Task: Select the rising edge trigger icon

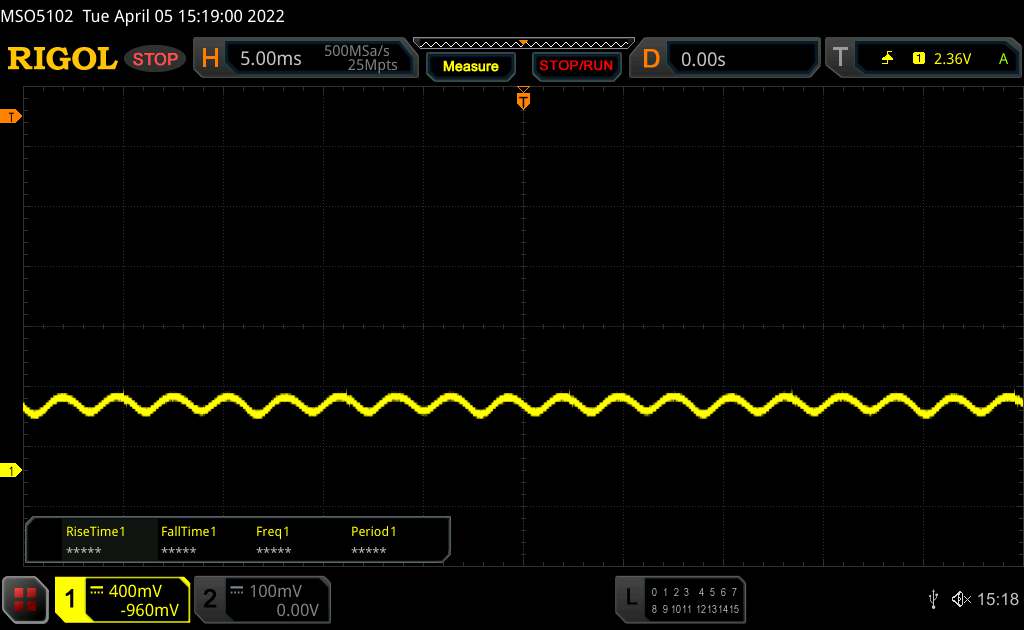Action: click(887, 59)
